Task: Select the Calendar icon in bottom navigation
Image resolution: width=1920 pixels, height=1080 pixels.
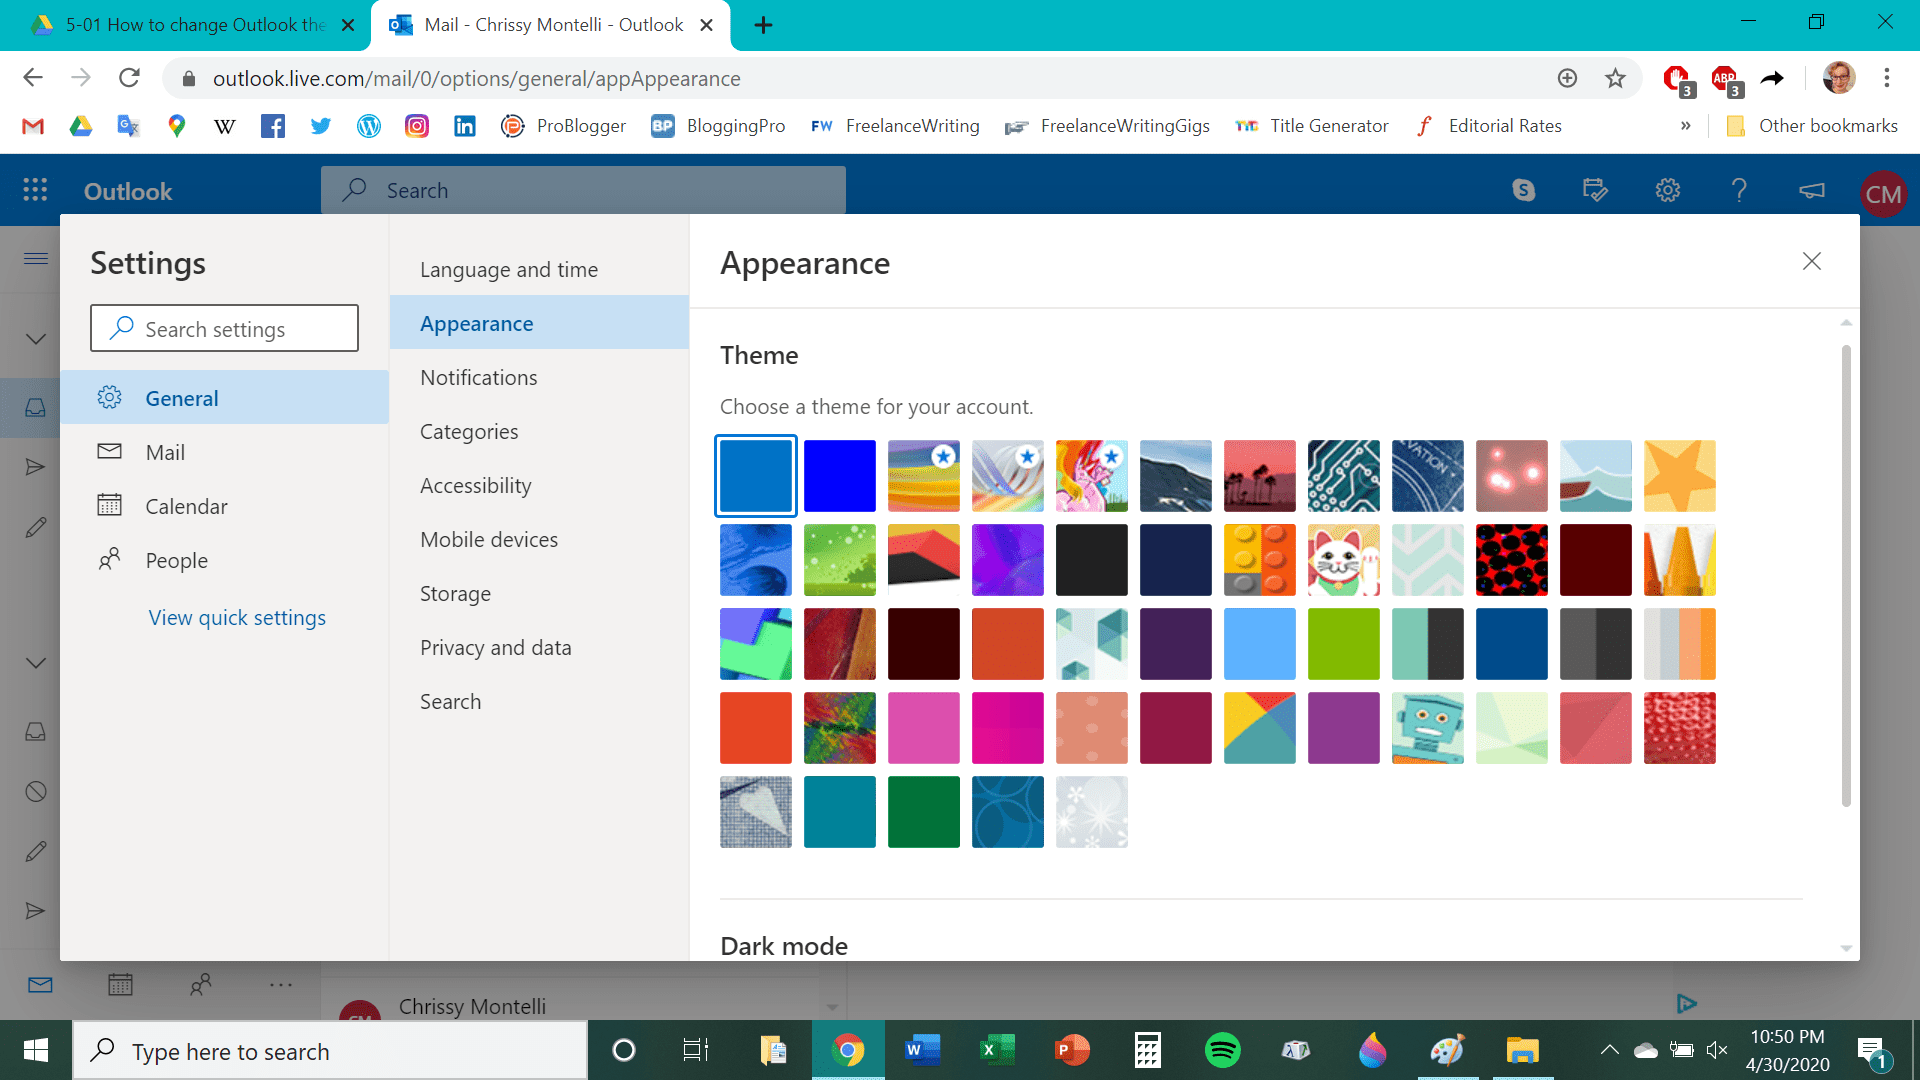Action: point(120,985)
